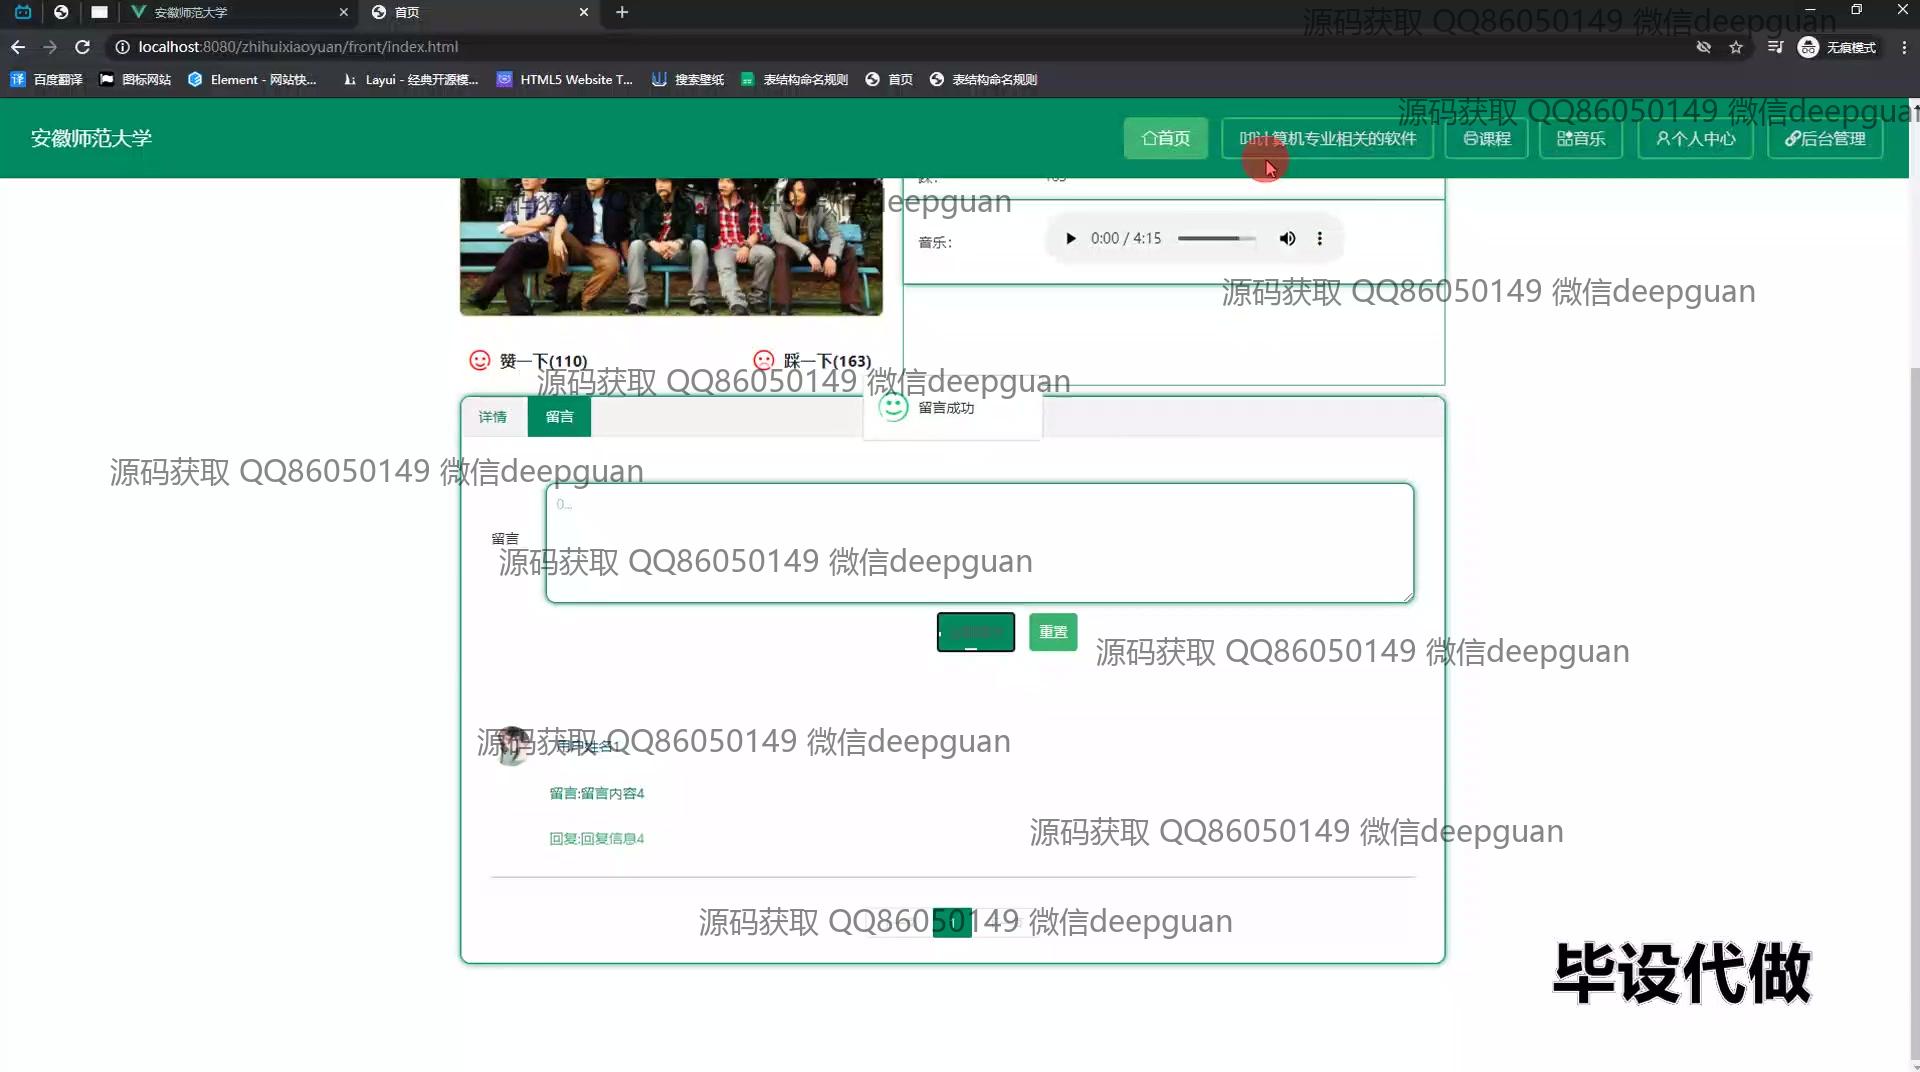Image resolution: width=1920 pixels, height=1072 pixels.
Task: Open a new browser tab
Action: click(x=622, y=12)
